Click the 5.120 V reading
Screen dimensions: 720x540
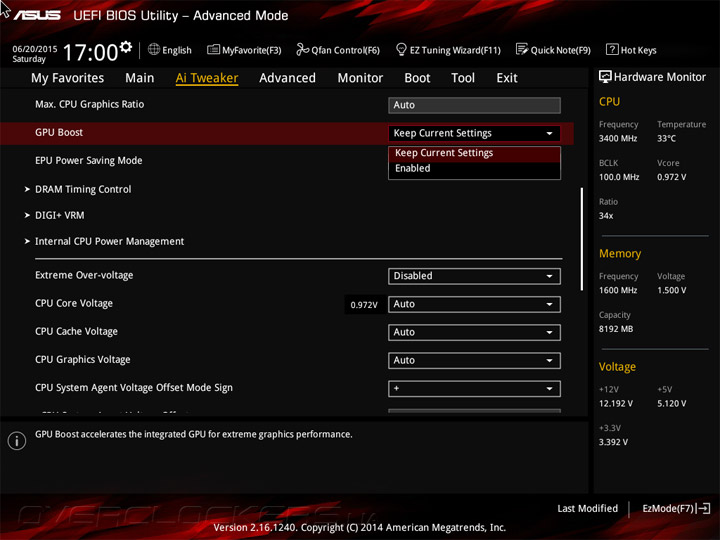(x=672, y=404)
